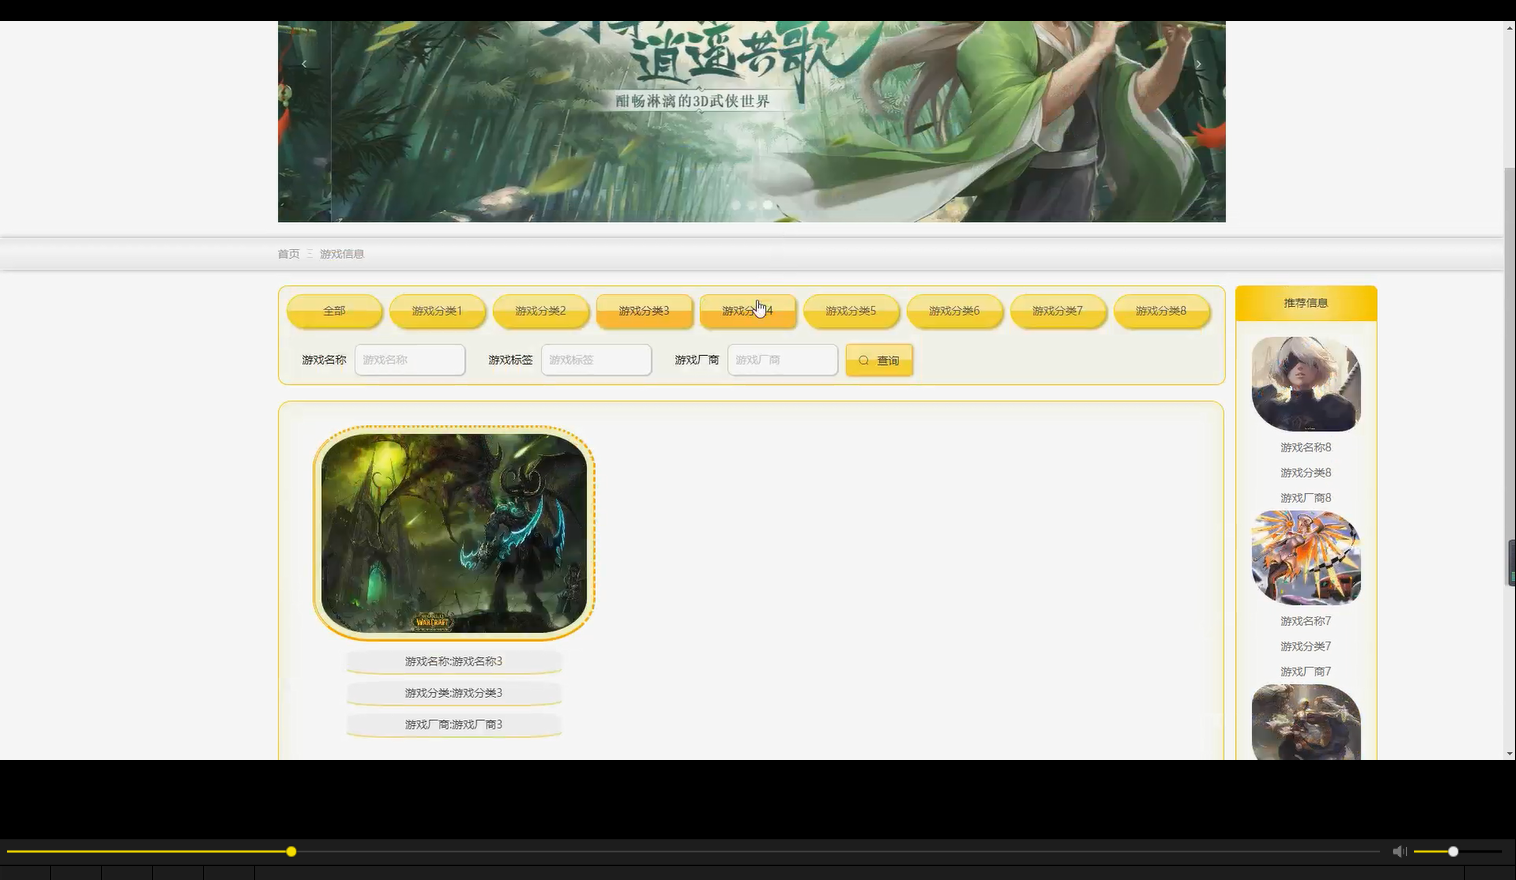Open recommended game thumbnail for 游戏名称8

1306,384
